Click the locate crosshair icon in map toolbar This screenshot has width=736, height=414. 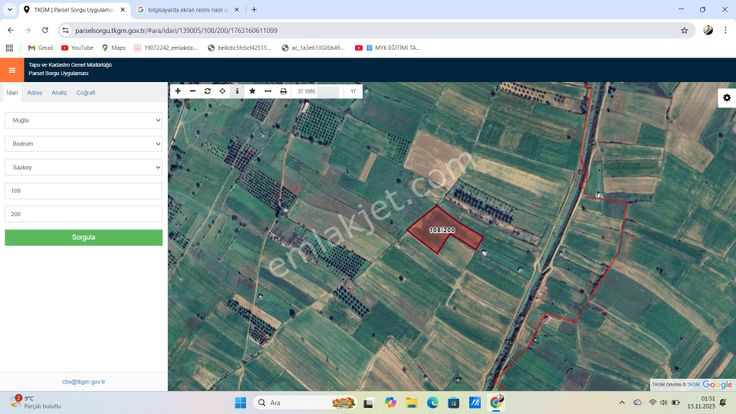click(x=222, y=91)
